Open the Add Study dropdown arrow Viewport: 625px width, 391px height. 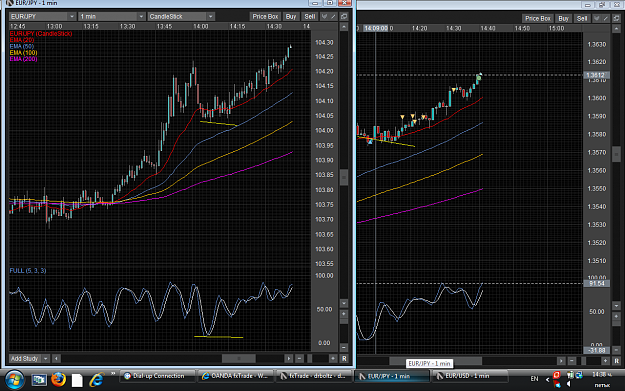[45, 359]
